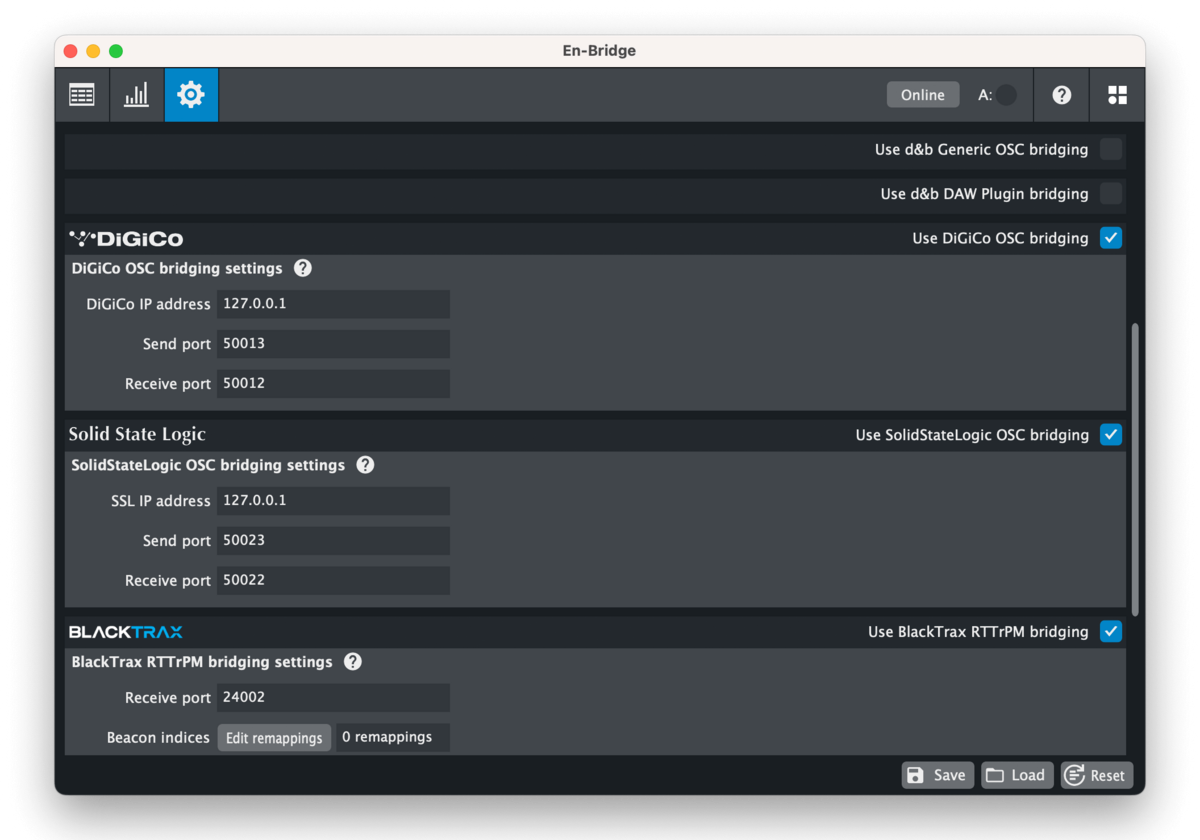
Task: Open the table view tab
Action: click(82, 95)
